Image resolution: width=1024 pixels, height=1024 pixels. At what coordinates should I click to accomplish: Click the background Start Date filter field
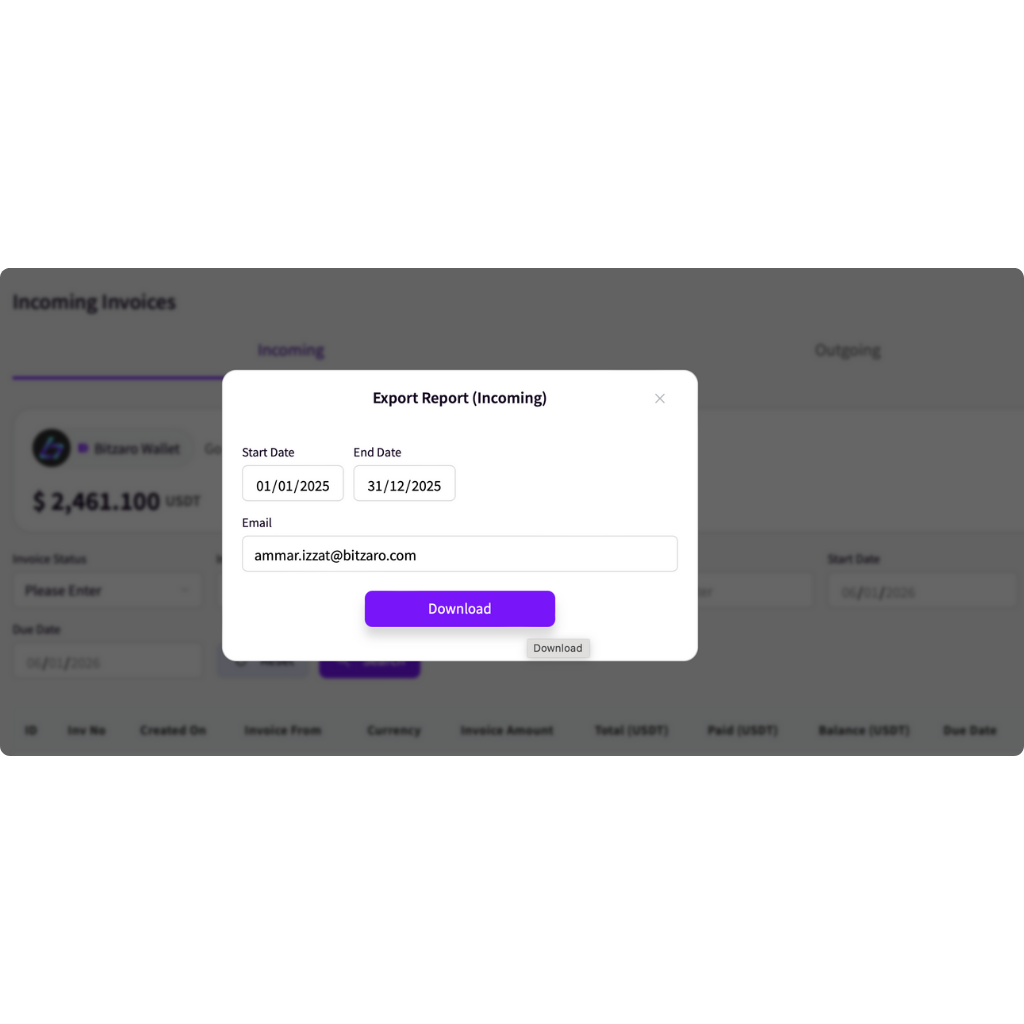pyautogui.click(x=922, y=592)
